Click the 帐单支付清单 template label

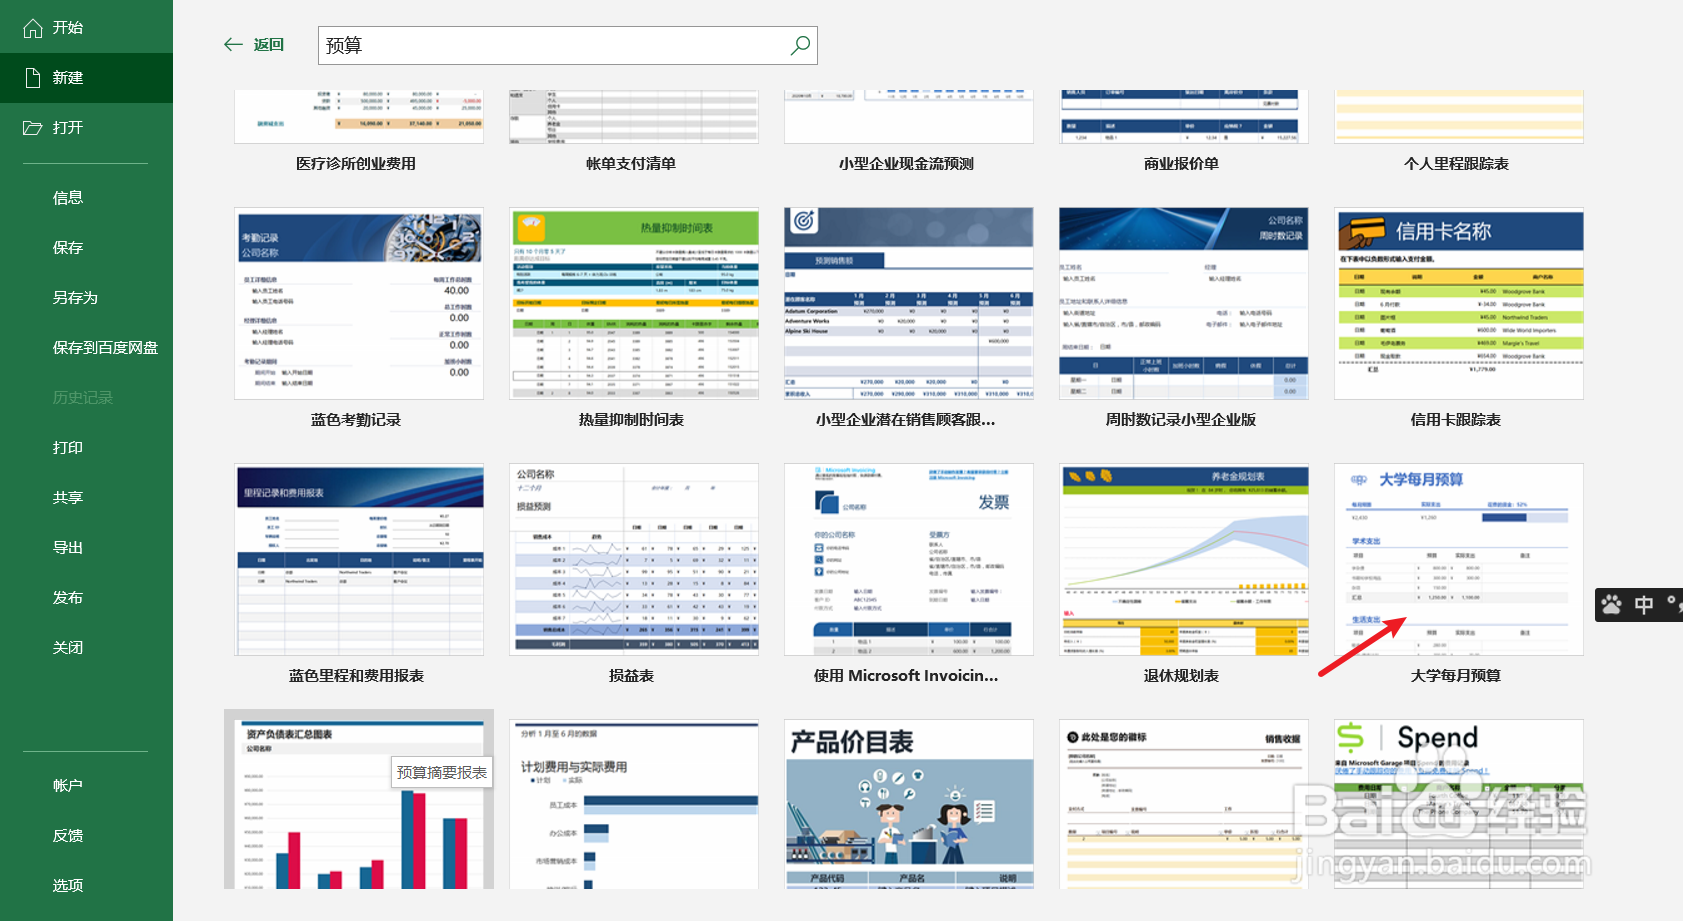click(x=631, y=164)
